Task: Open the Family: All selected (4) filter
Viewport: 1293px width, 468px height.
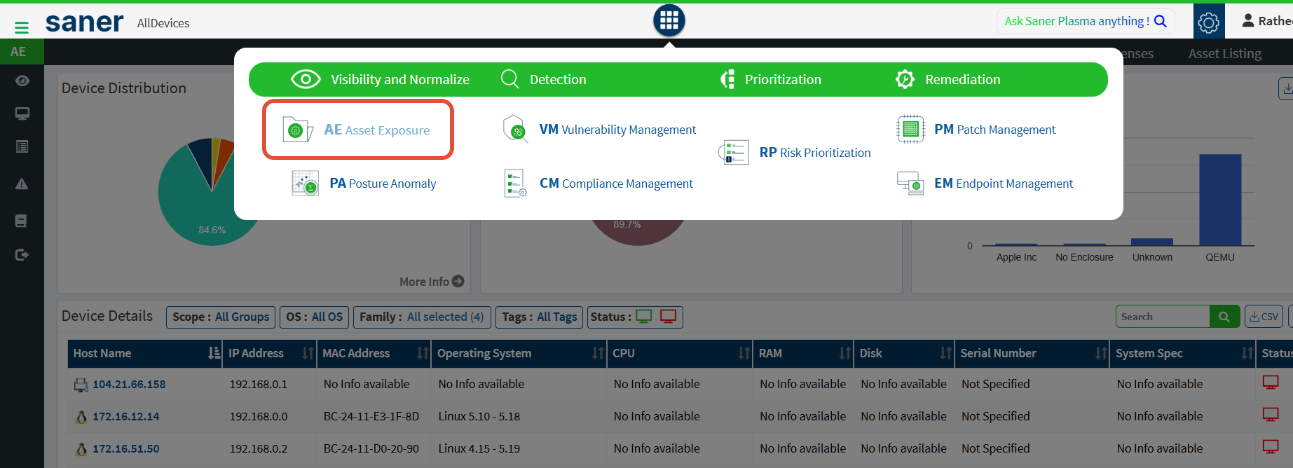Action: (x=422, y=317)
